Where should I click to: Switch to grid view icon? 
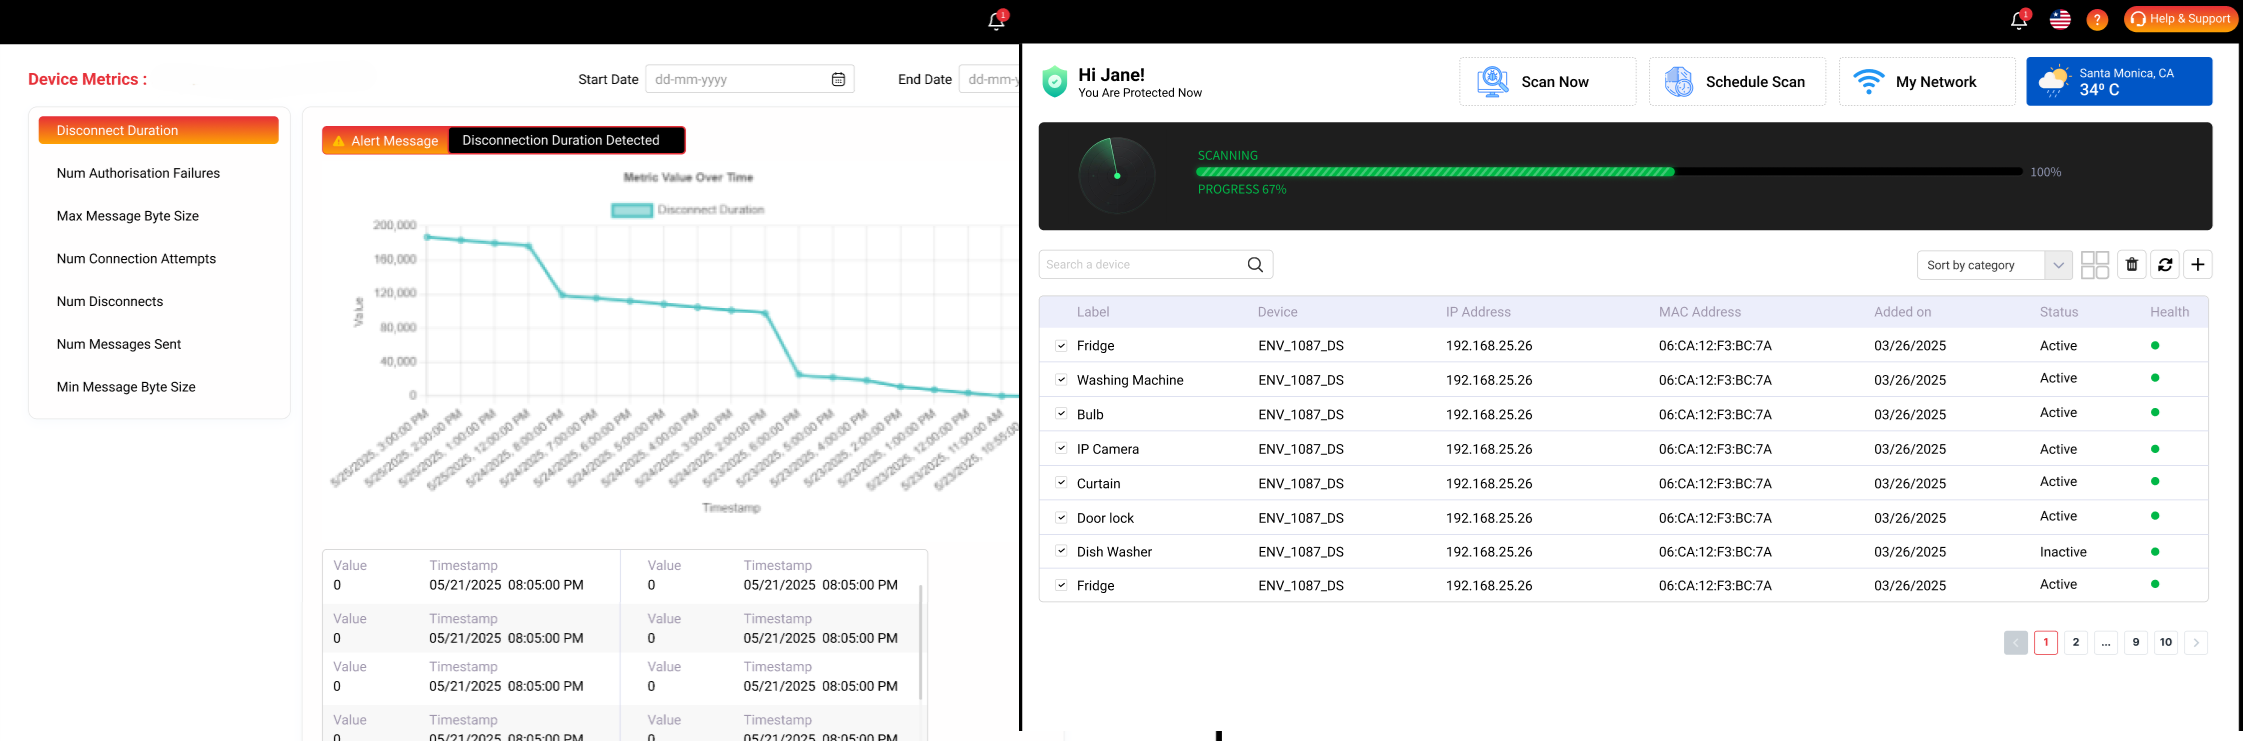coord(2095,265)
